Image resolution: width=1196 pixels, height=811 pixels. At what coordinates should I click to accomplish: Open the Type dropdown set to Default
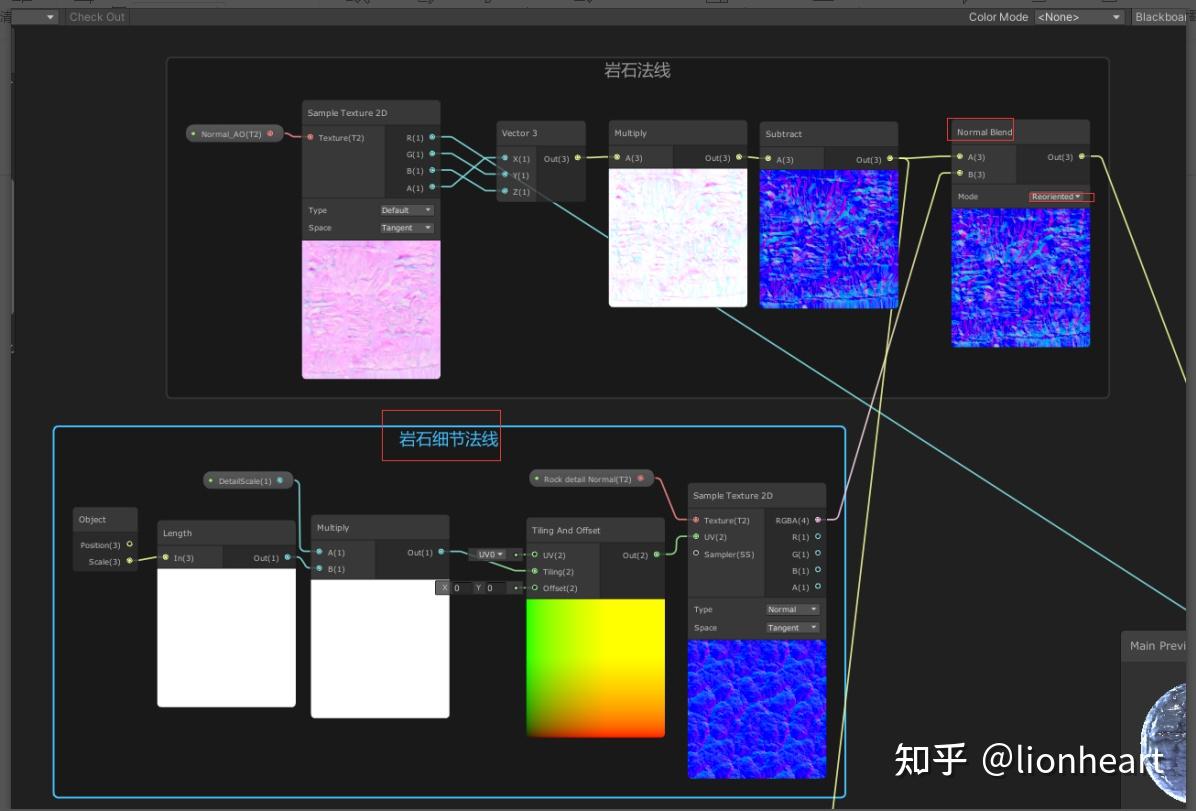[x=407, y=210]
